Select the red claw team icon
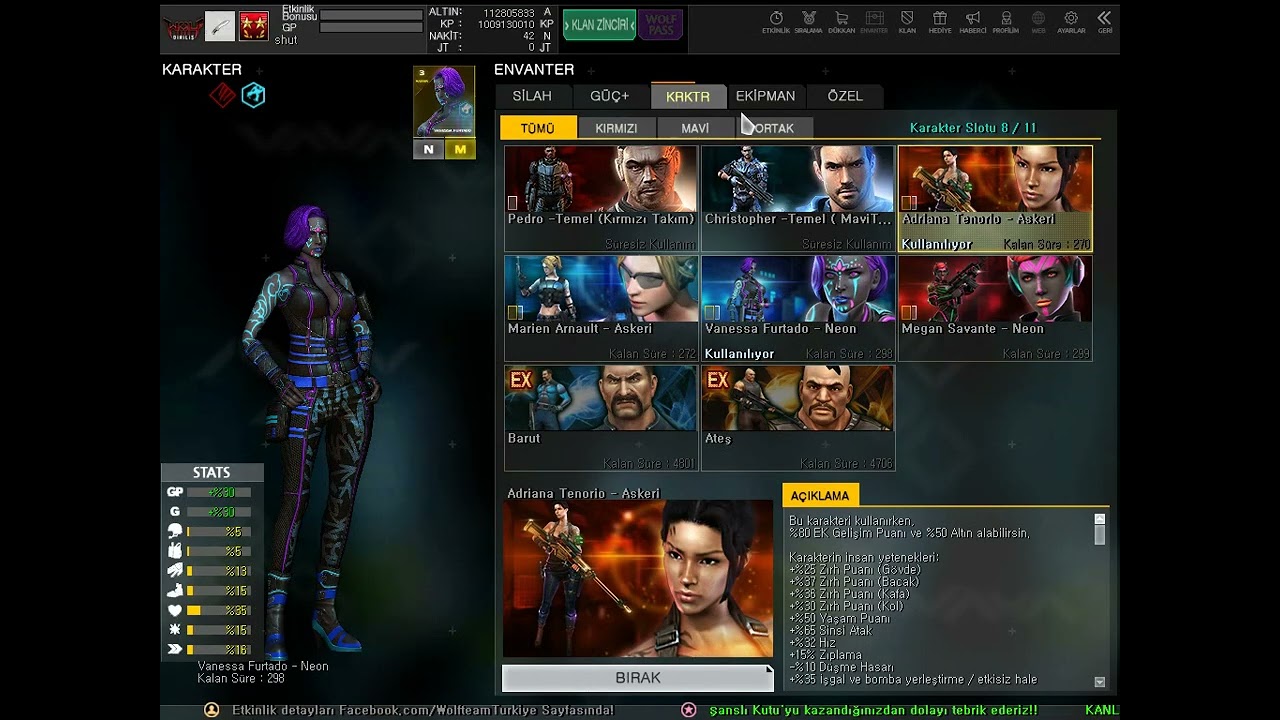 coord(222,95)
